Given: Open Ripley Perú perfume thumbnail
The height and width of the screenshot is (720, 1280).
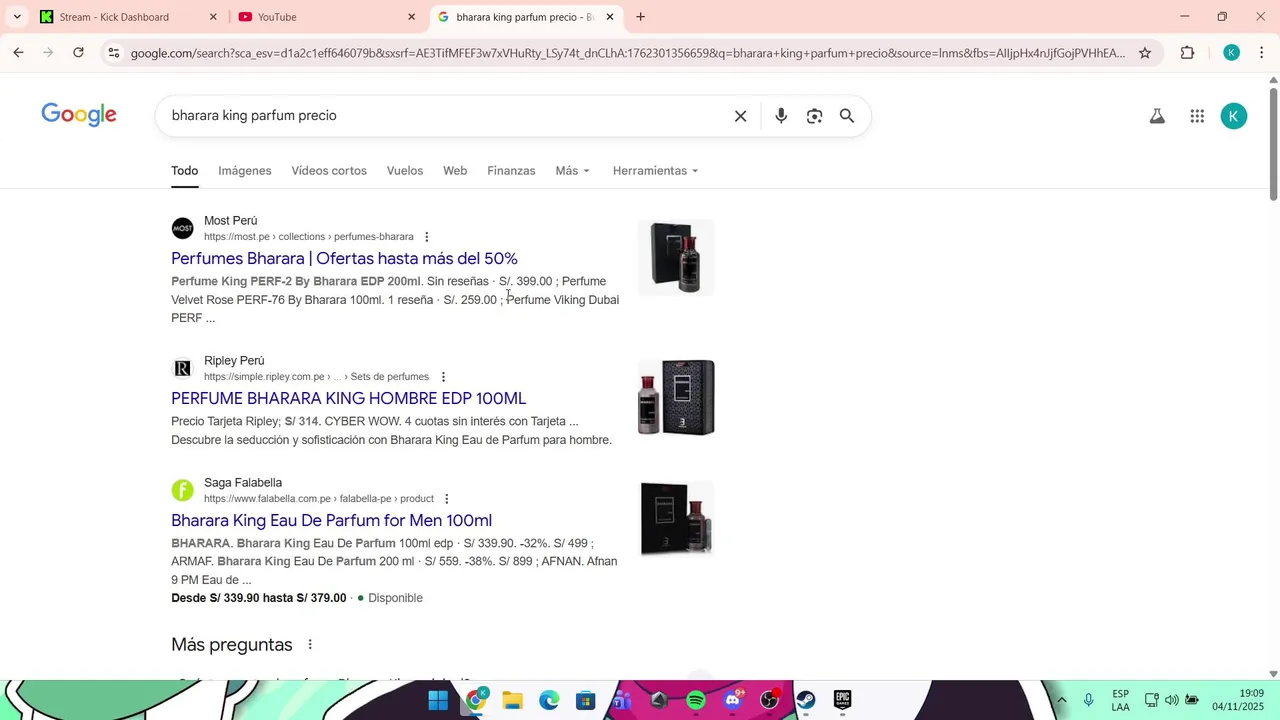Looking at the screenshot, I should (x=676, y=398).
